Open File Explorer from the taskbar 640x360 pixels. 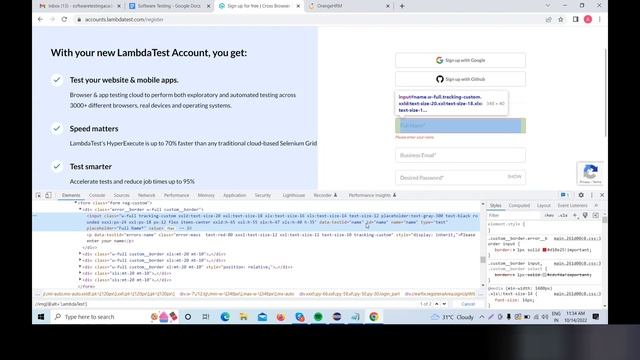[244, 317]
